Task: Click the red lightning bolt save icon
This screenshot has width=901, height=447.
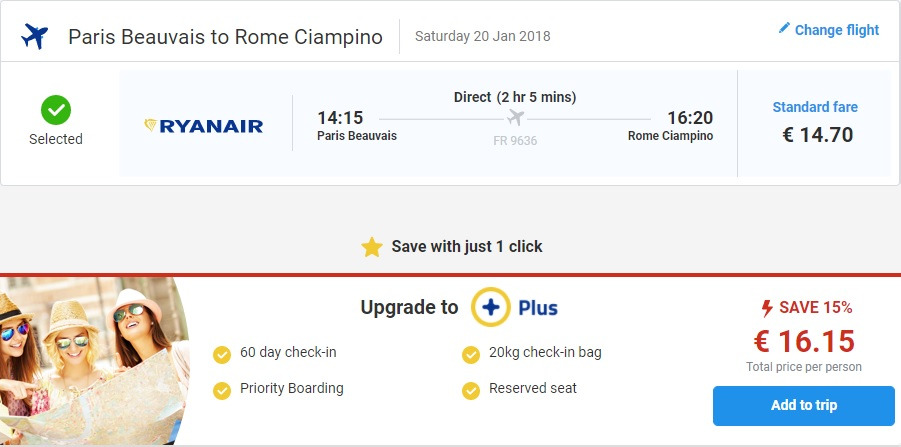Action: click(768, 307)
